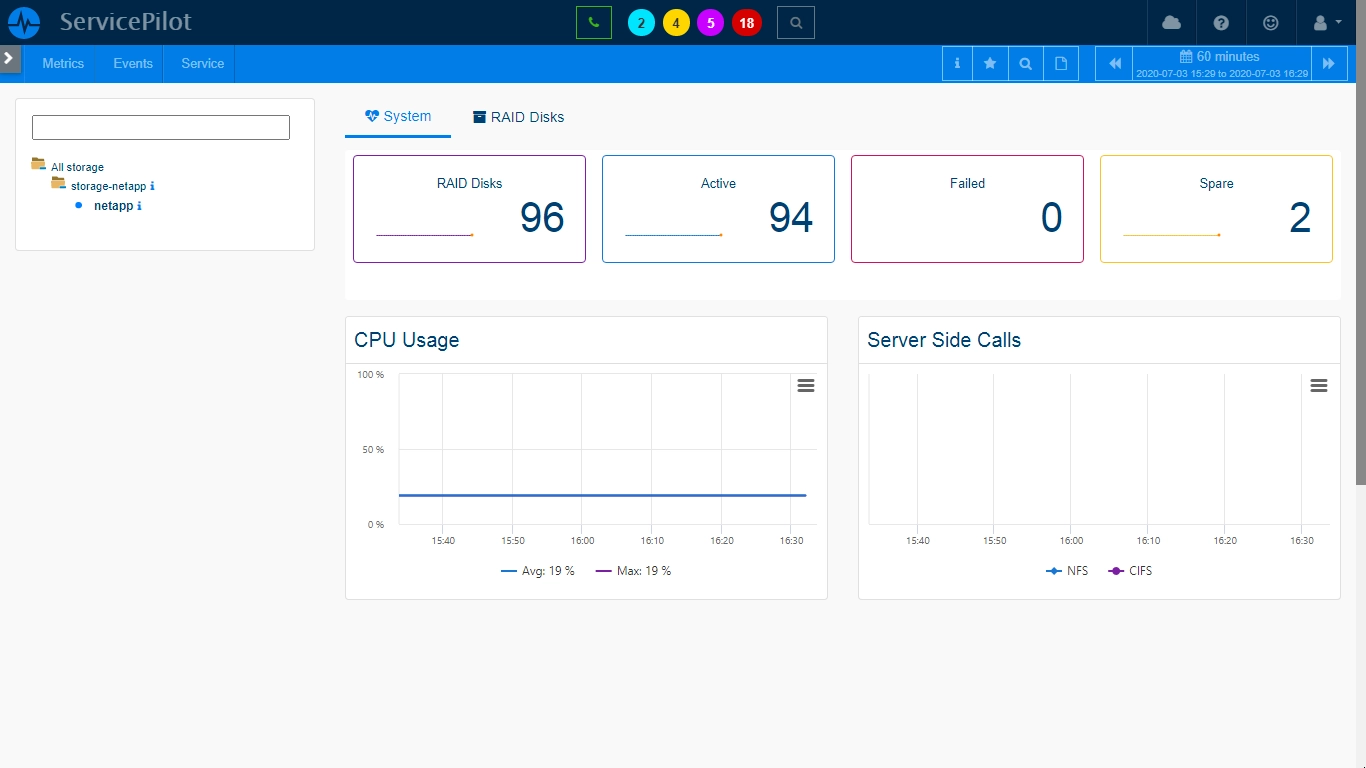Click the magnifier icon in blue toolbar
The height and width of the screenshot is (768, 1366).
1025,63
